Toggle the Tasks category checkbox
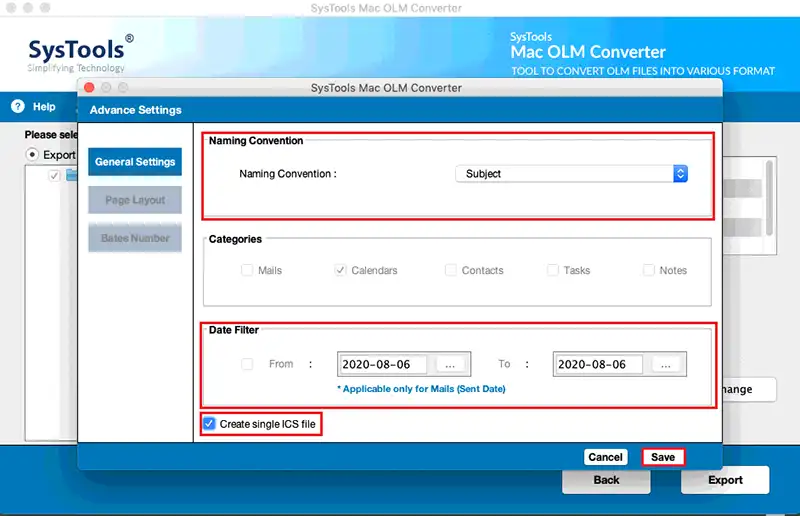This screenshot has height=516, width=800. (x=553, y=270)
